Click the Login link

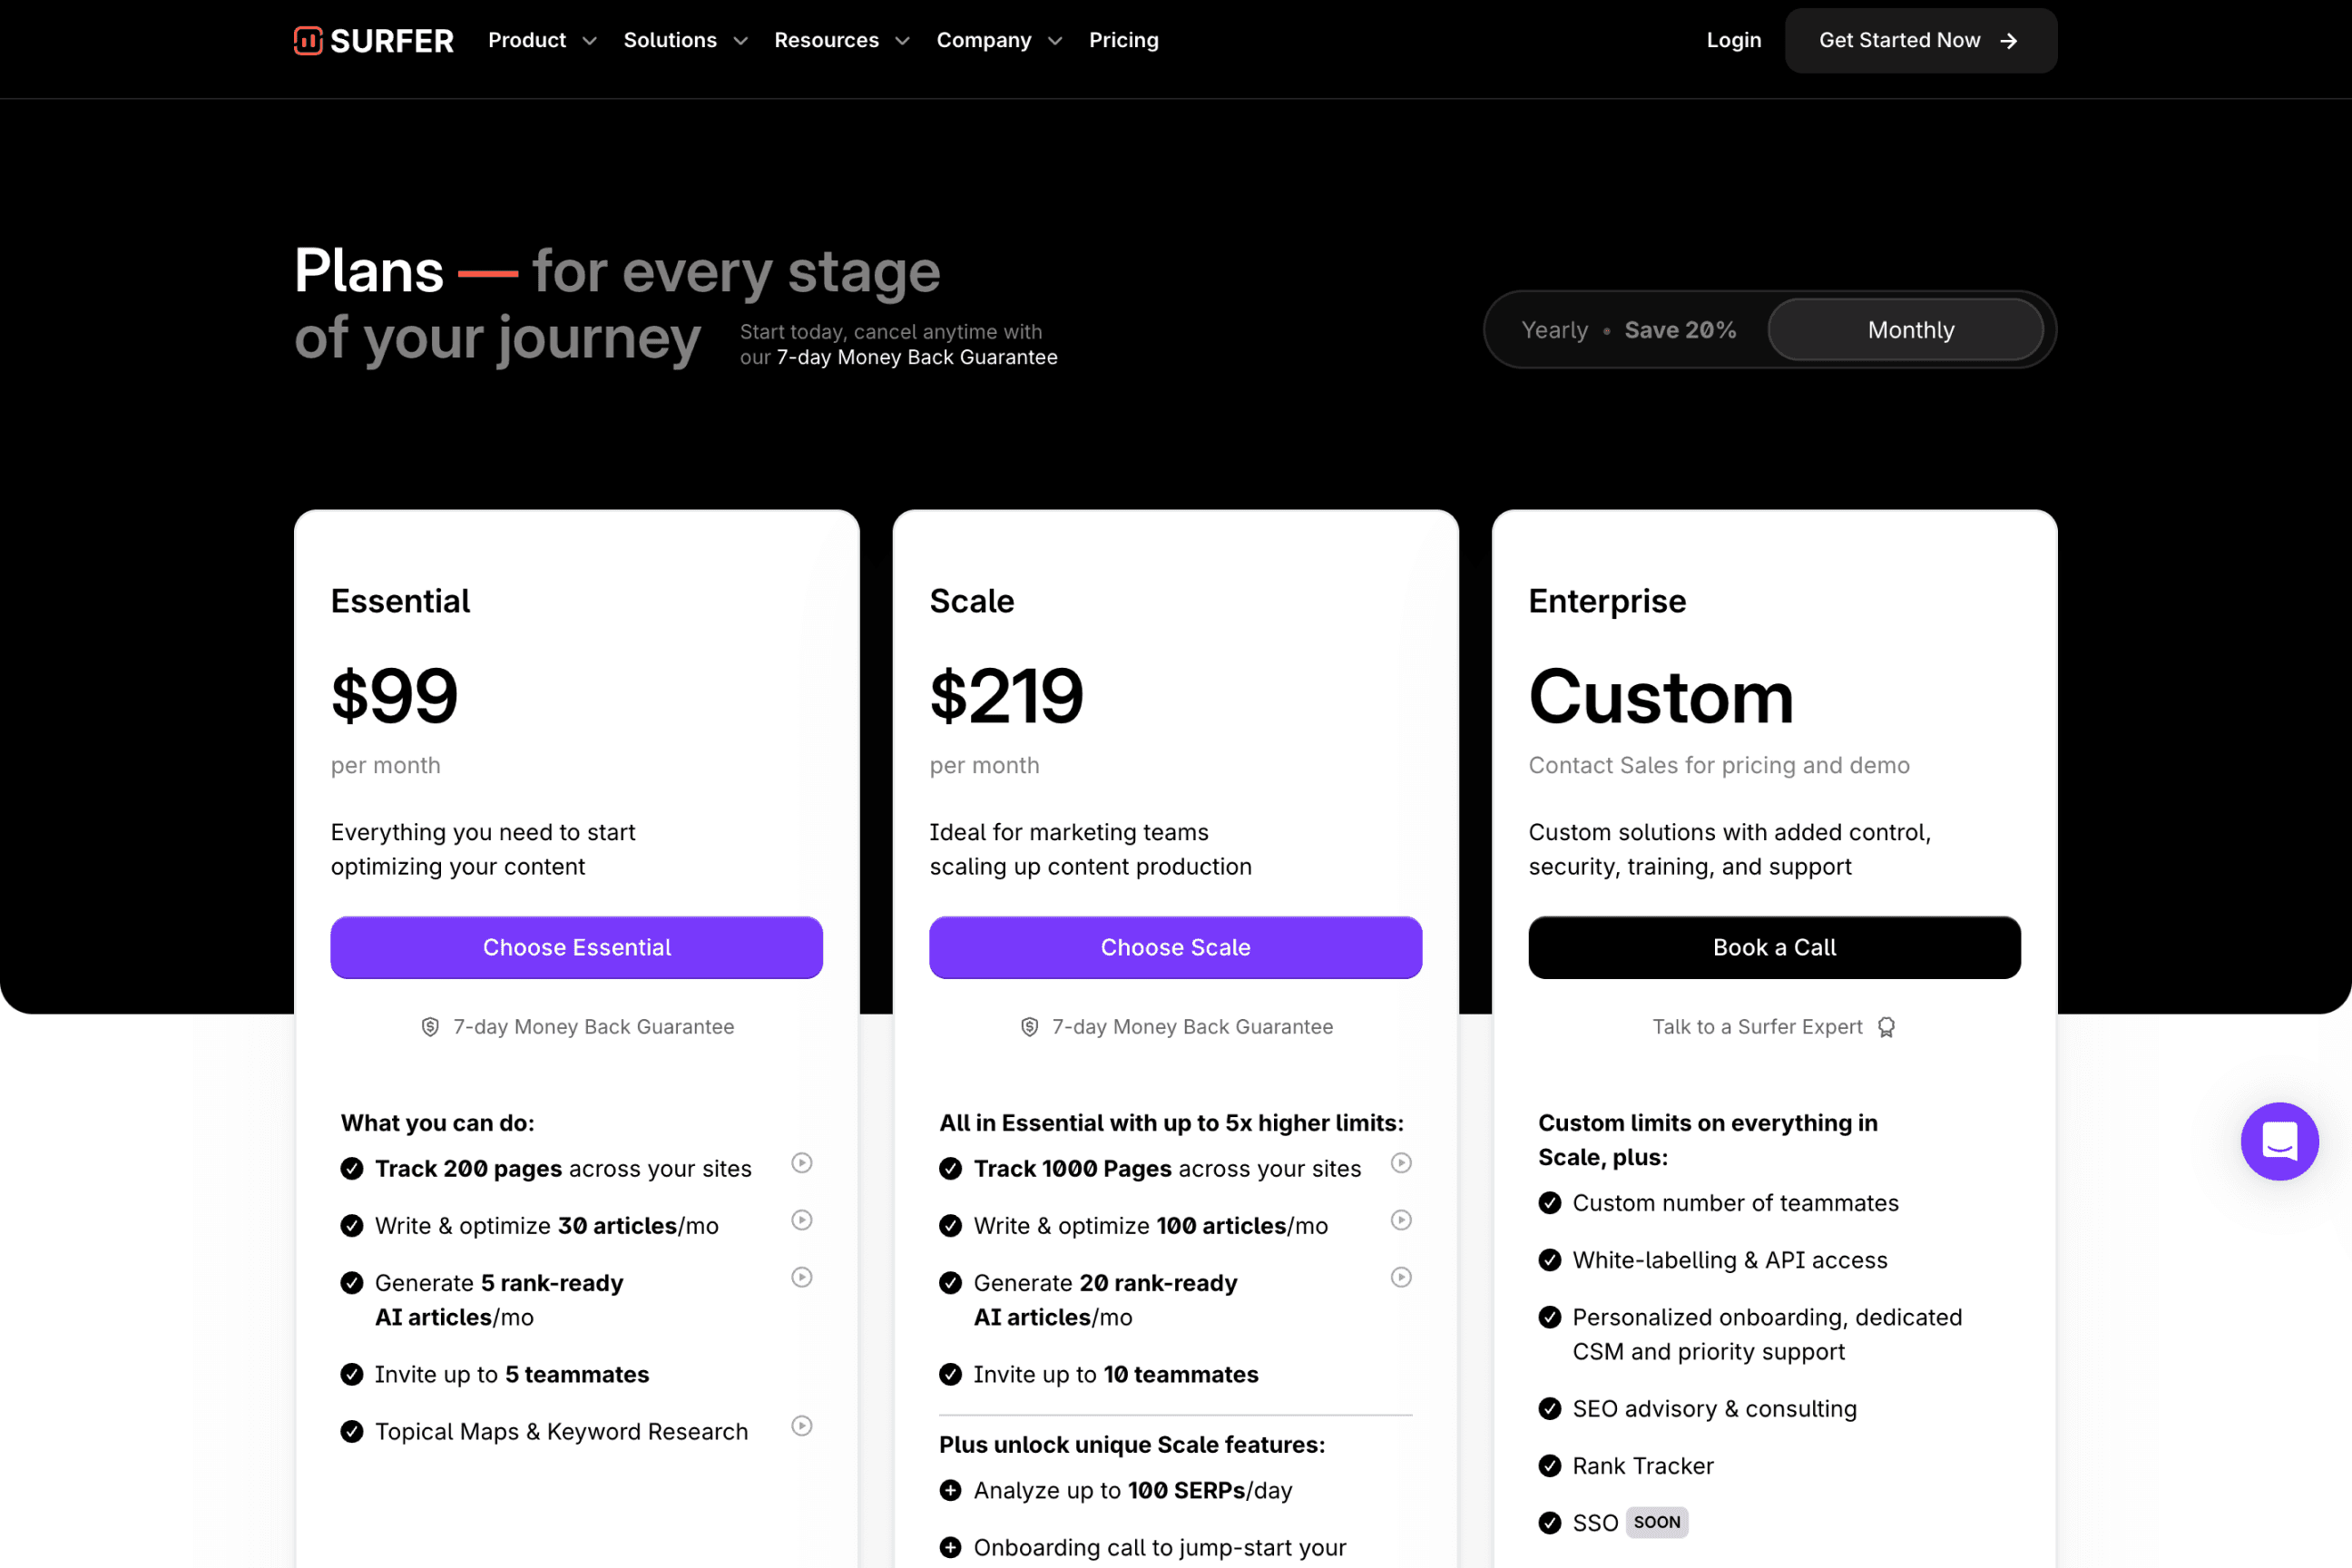pos(1733,40)
